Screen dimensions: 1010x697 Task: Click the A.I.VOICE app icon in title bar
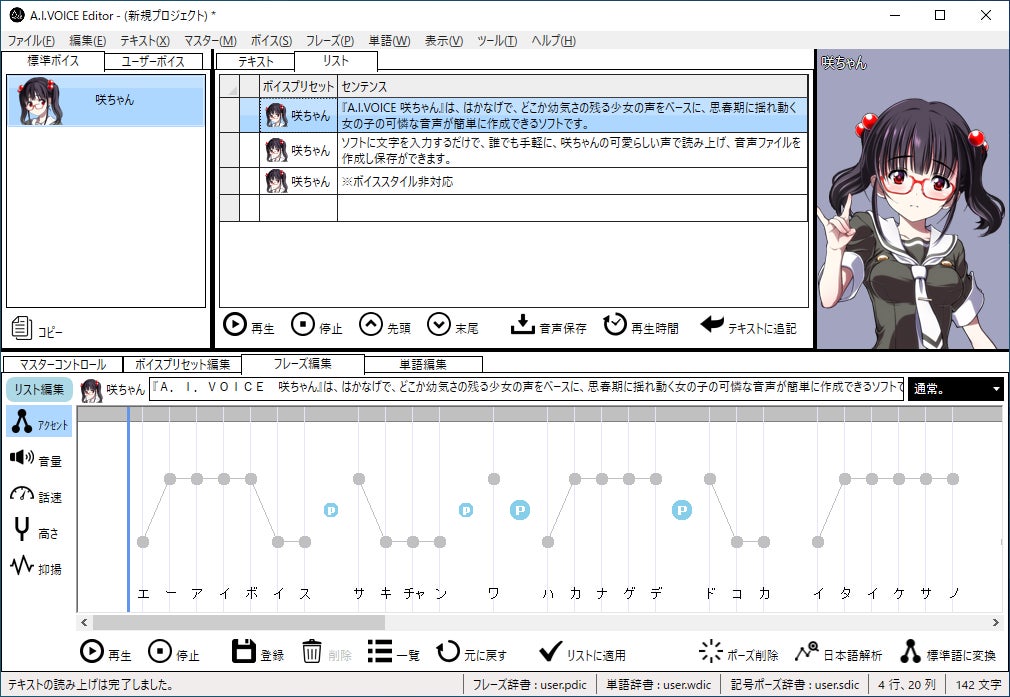[16, 15]
